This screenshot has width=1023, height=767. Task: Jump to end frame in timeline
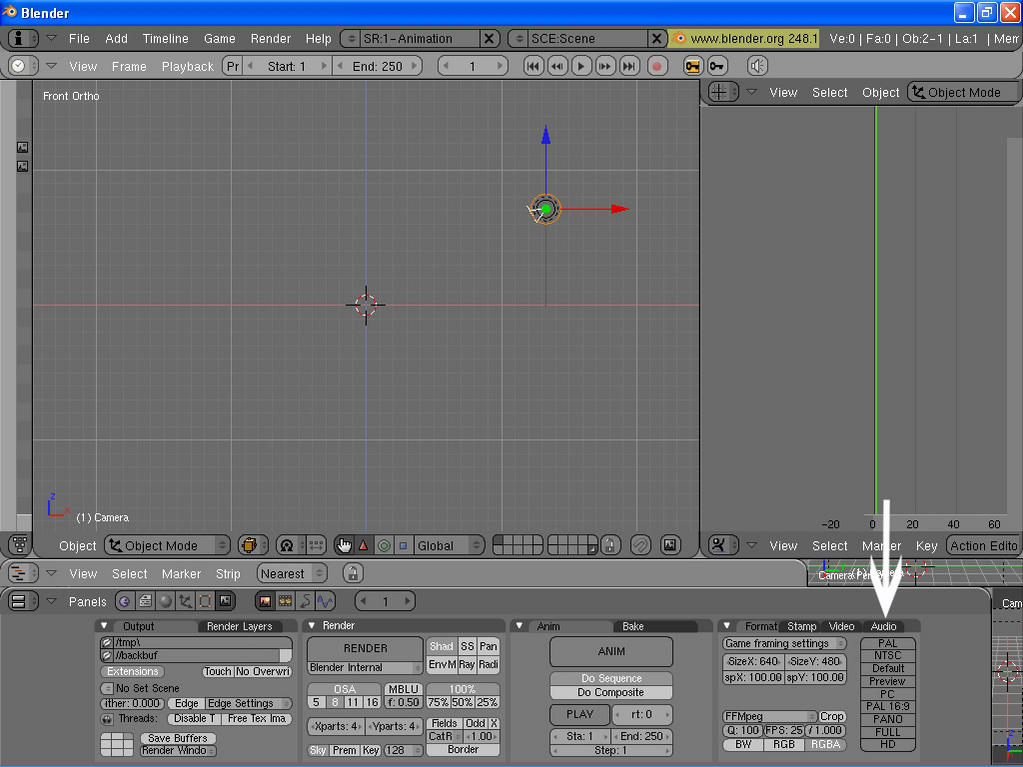coord(629,66)
